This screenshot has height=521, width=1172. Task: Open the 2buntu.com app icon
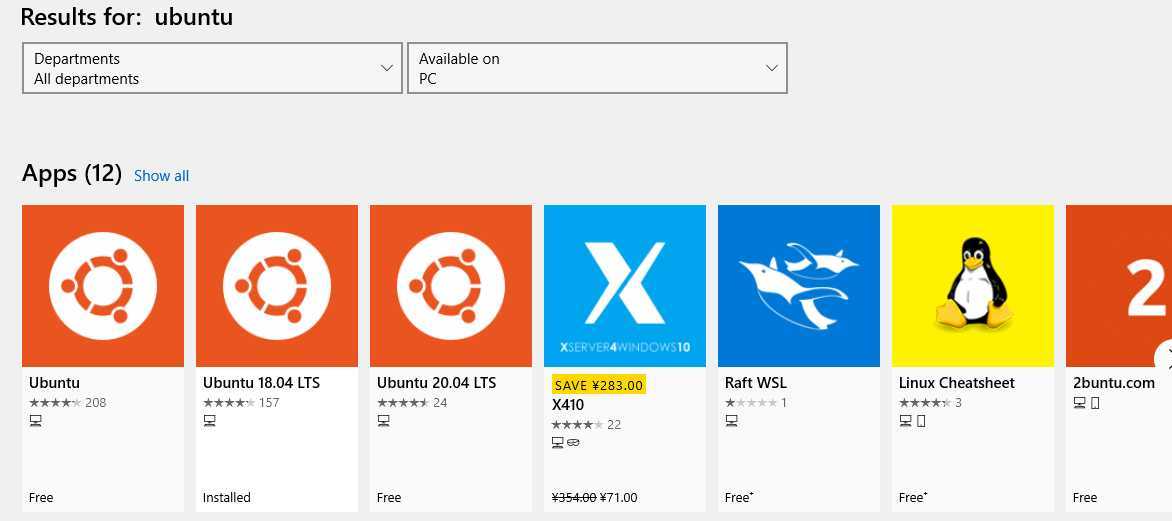click(1119, 286)
